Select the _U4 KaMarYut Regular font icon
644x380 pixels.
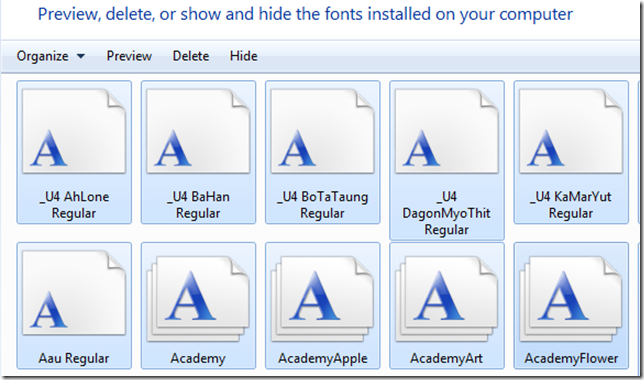571,131
